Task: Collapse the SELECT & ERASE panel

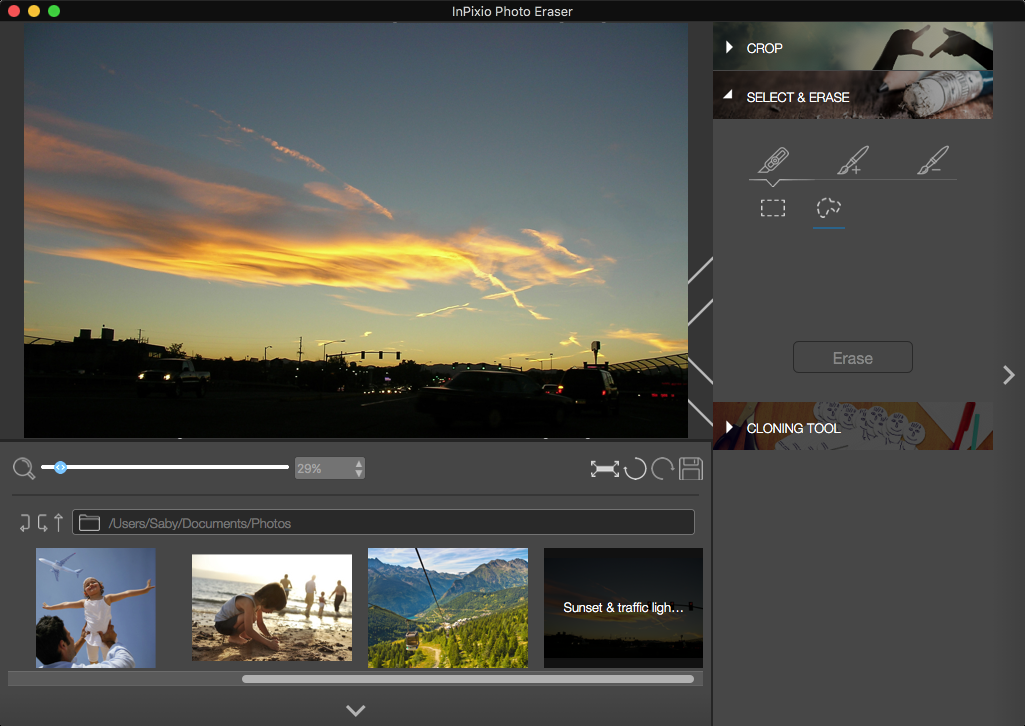Action: click(x=728, y=95)
